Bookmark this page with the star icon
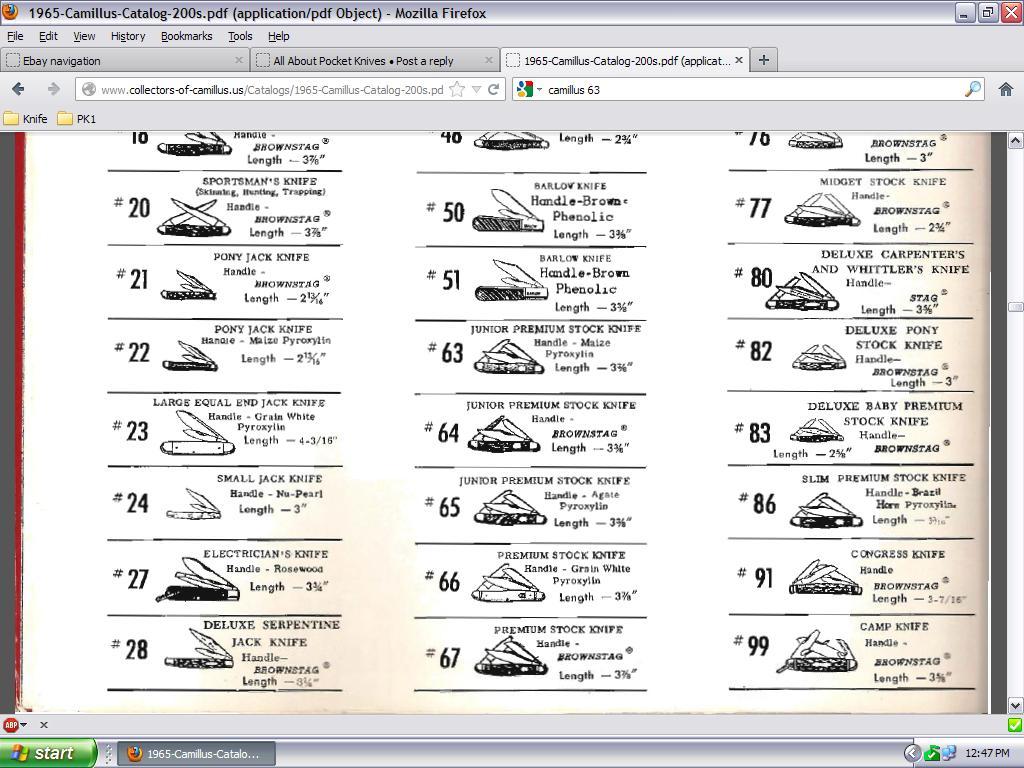1024x768 pixels. 457,89
